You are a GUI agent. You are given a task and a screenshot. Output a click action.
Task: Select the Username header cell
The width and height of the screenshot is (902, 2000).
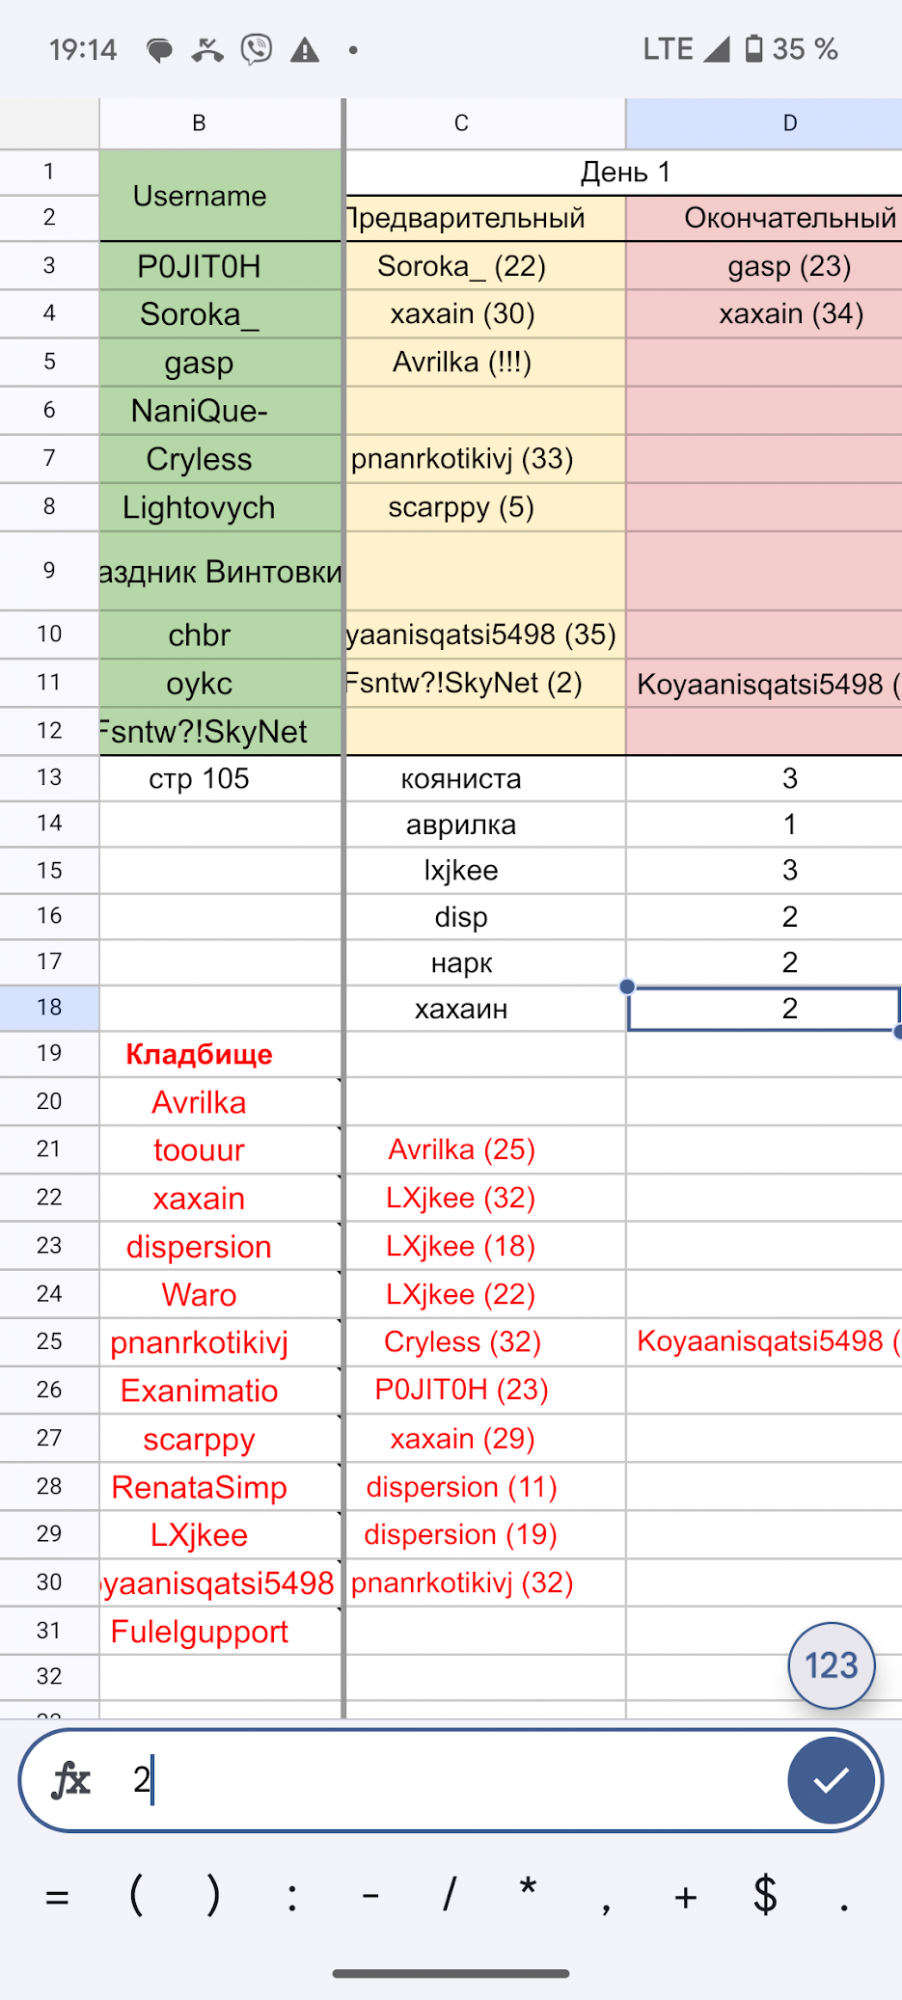[x=199, y=195]
